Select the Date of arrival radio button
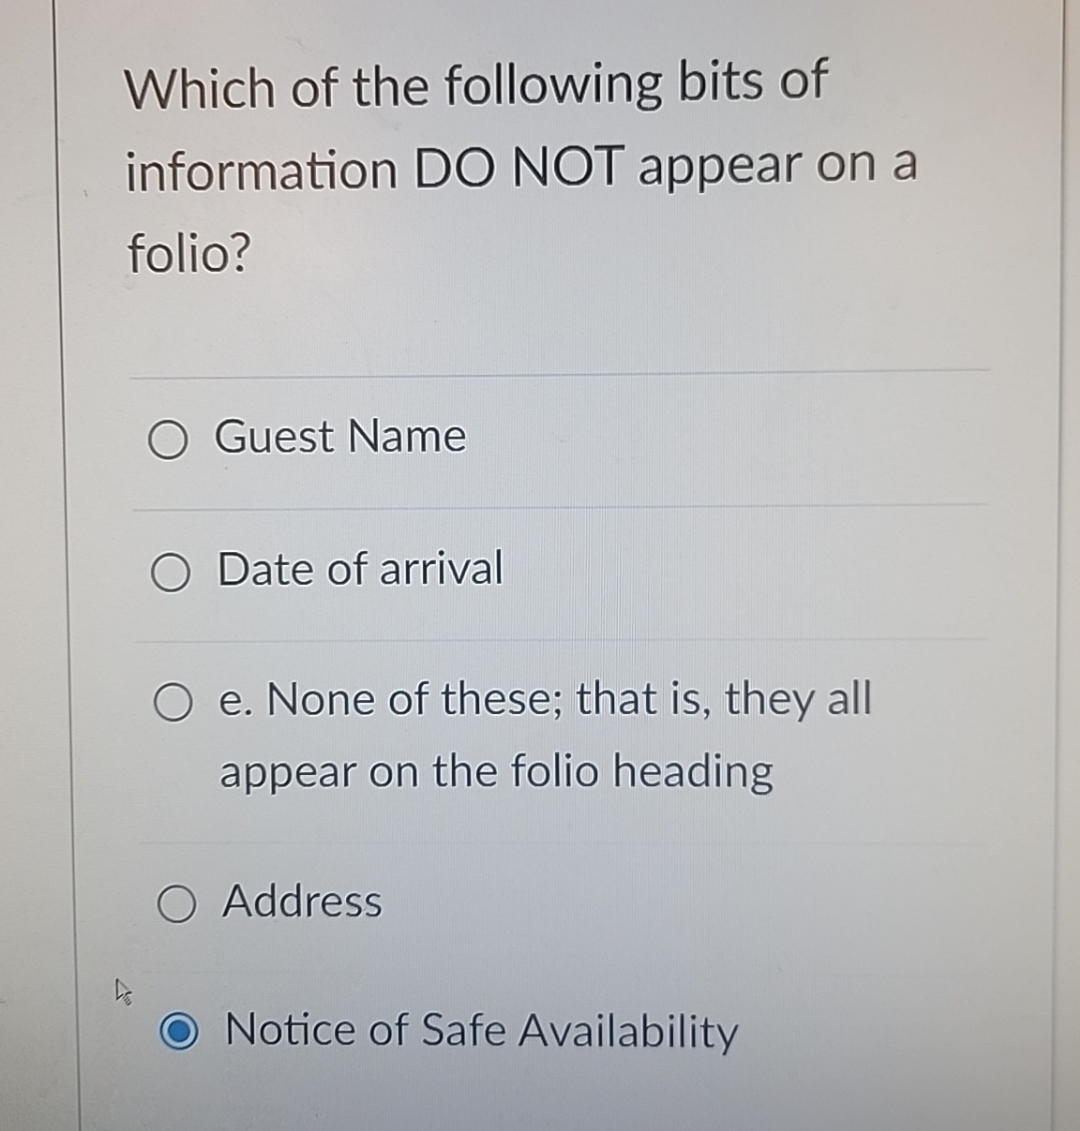Viewport: 1080px width, 1131px height. coord(171,571)
